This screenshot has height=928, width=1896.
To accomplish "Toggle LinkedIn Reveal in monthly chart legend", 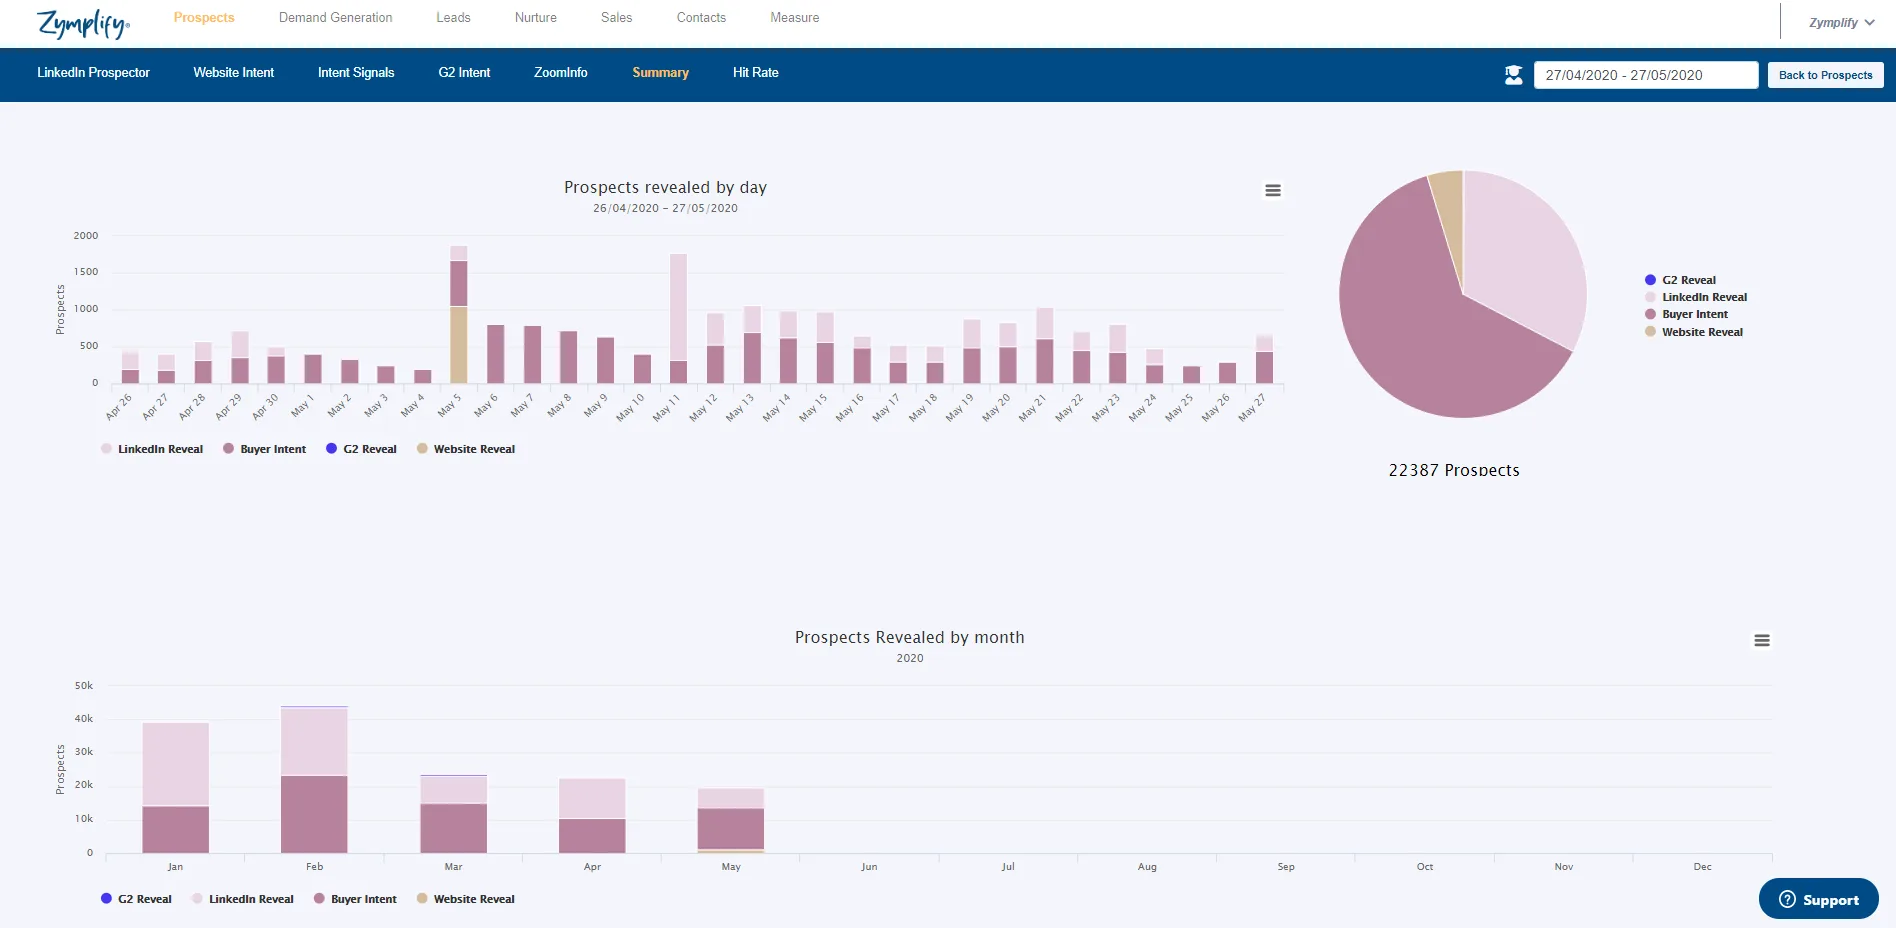I will click(243, 899).
